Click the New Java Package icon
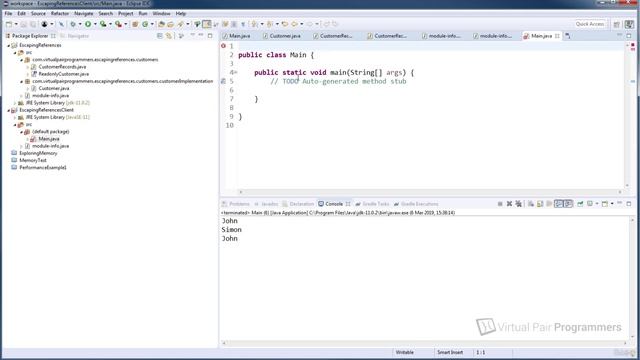640x360 pixels. 135,24
